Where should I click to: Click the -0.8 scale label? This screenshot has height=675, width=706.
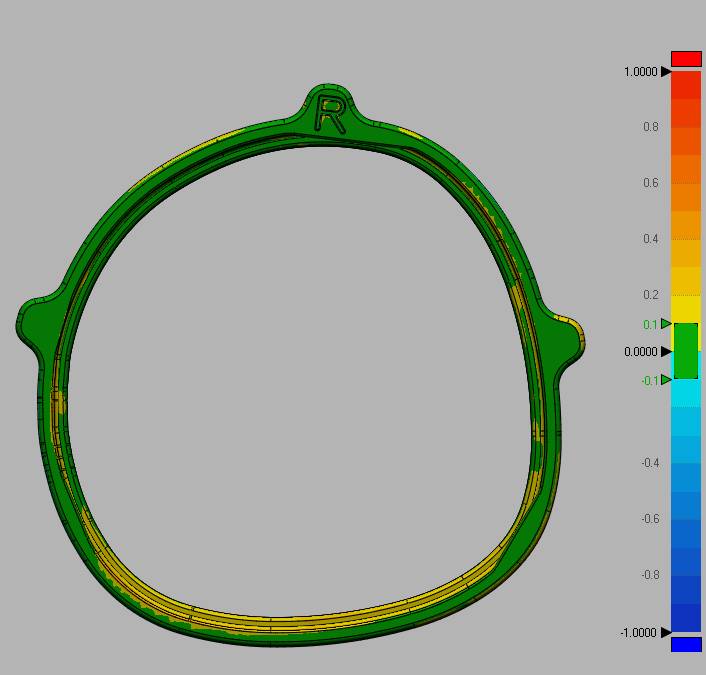point(650,575)
